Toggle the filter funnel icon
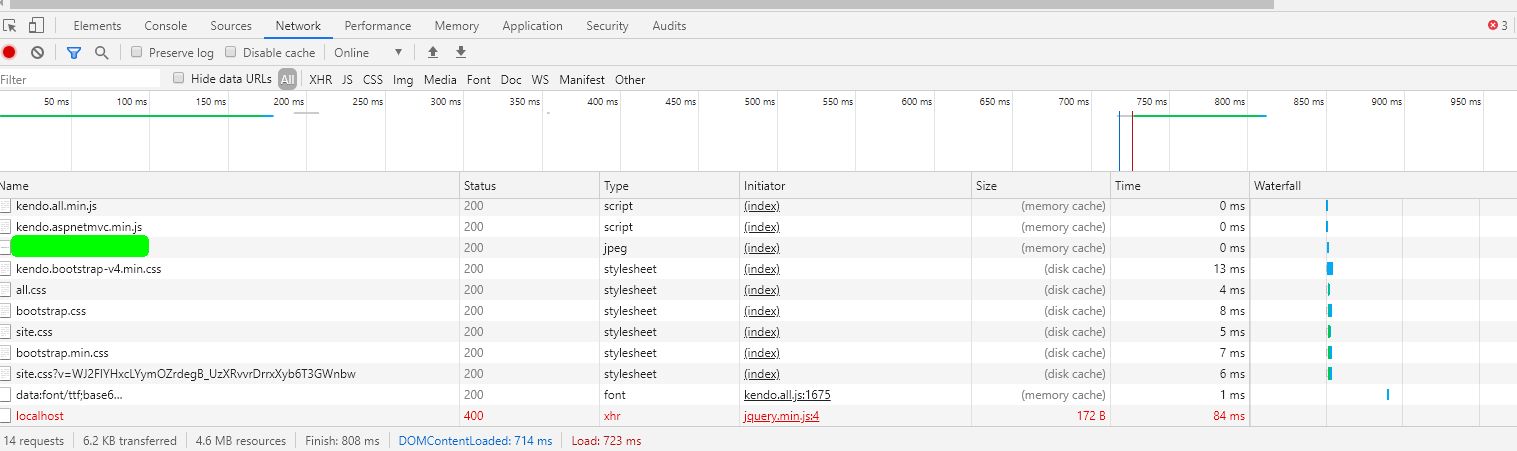1517x451 pixels. click(73, 53)
